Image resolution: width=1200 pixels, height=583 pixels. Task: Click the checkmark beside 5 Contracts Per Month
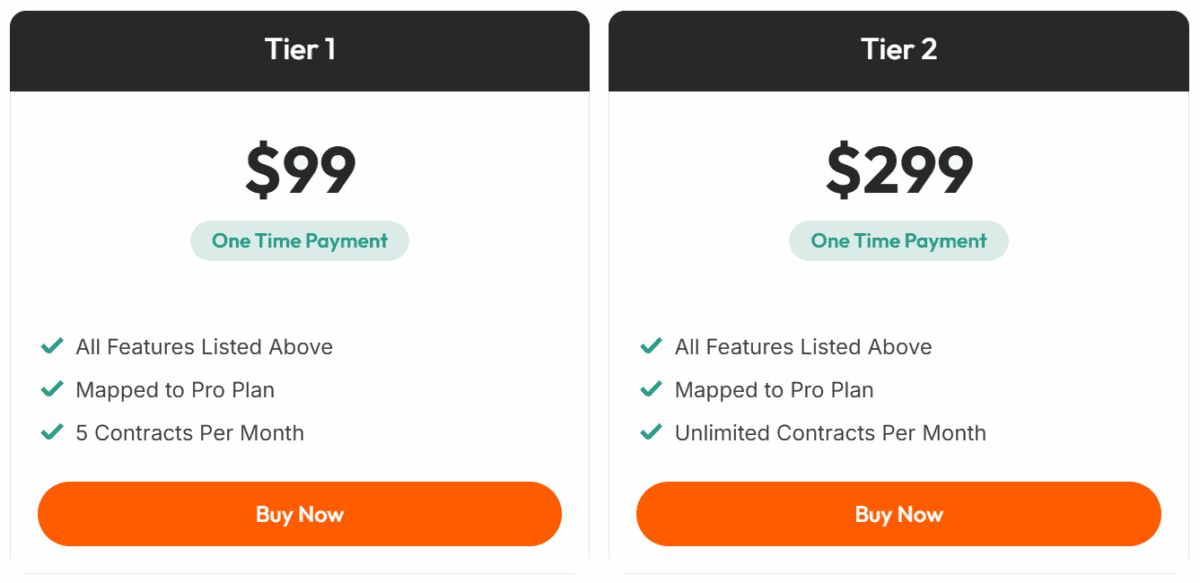(x=52, y=432)
